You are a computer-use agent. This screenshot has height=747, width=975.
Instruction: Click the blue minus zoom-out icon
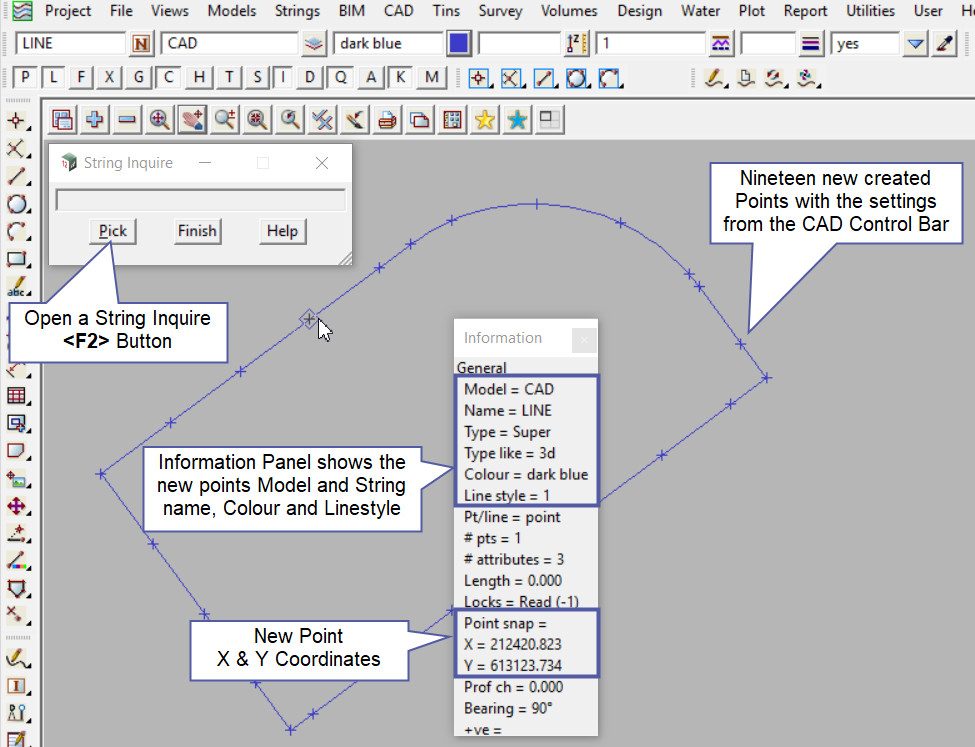click(x=127, y=119)
